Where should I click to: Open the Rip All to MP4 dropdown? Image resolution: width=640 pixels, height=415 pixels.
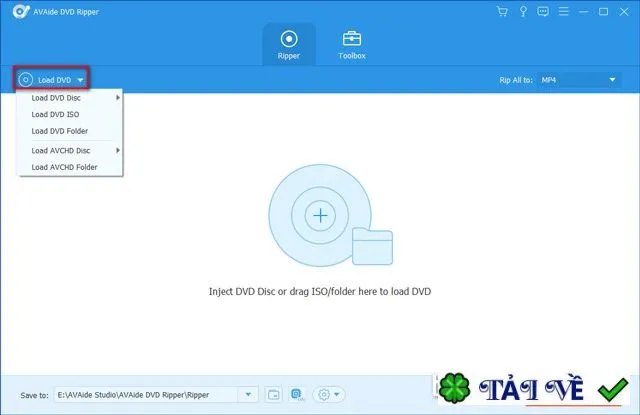coord(579,80)
